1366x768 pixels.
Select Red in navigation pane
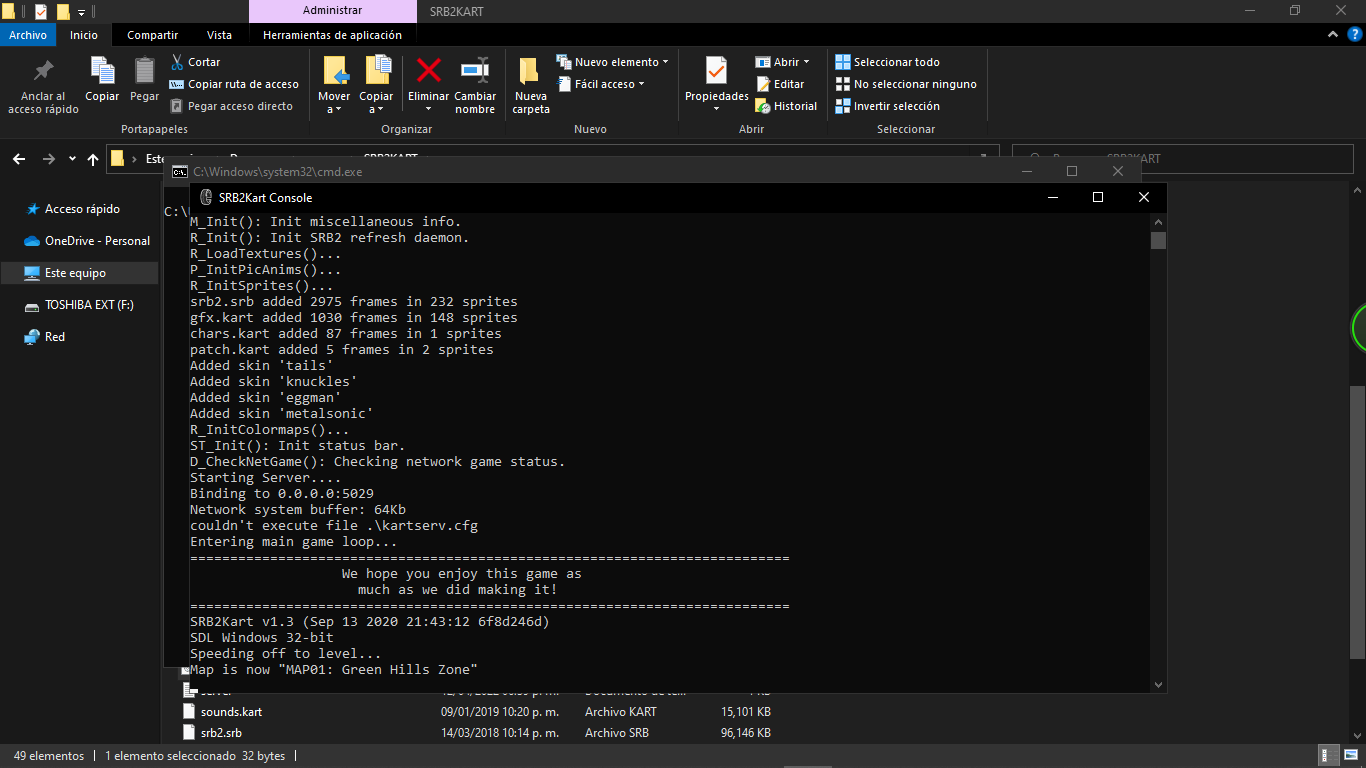[x=55, y=337]
